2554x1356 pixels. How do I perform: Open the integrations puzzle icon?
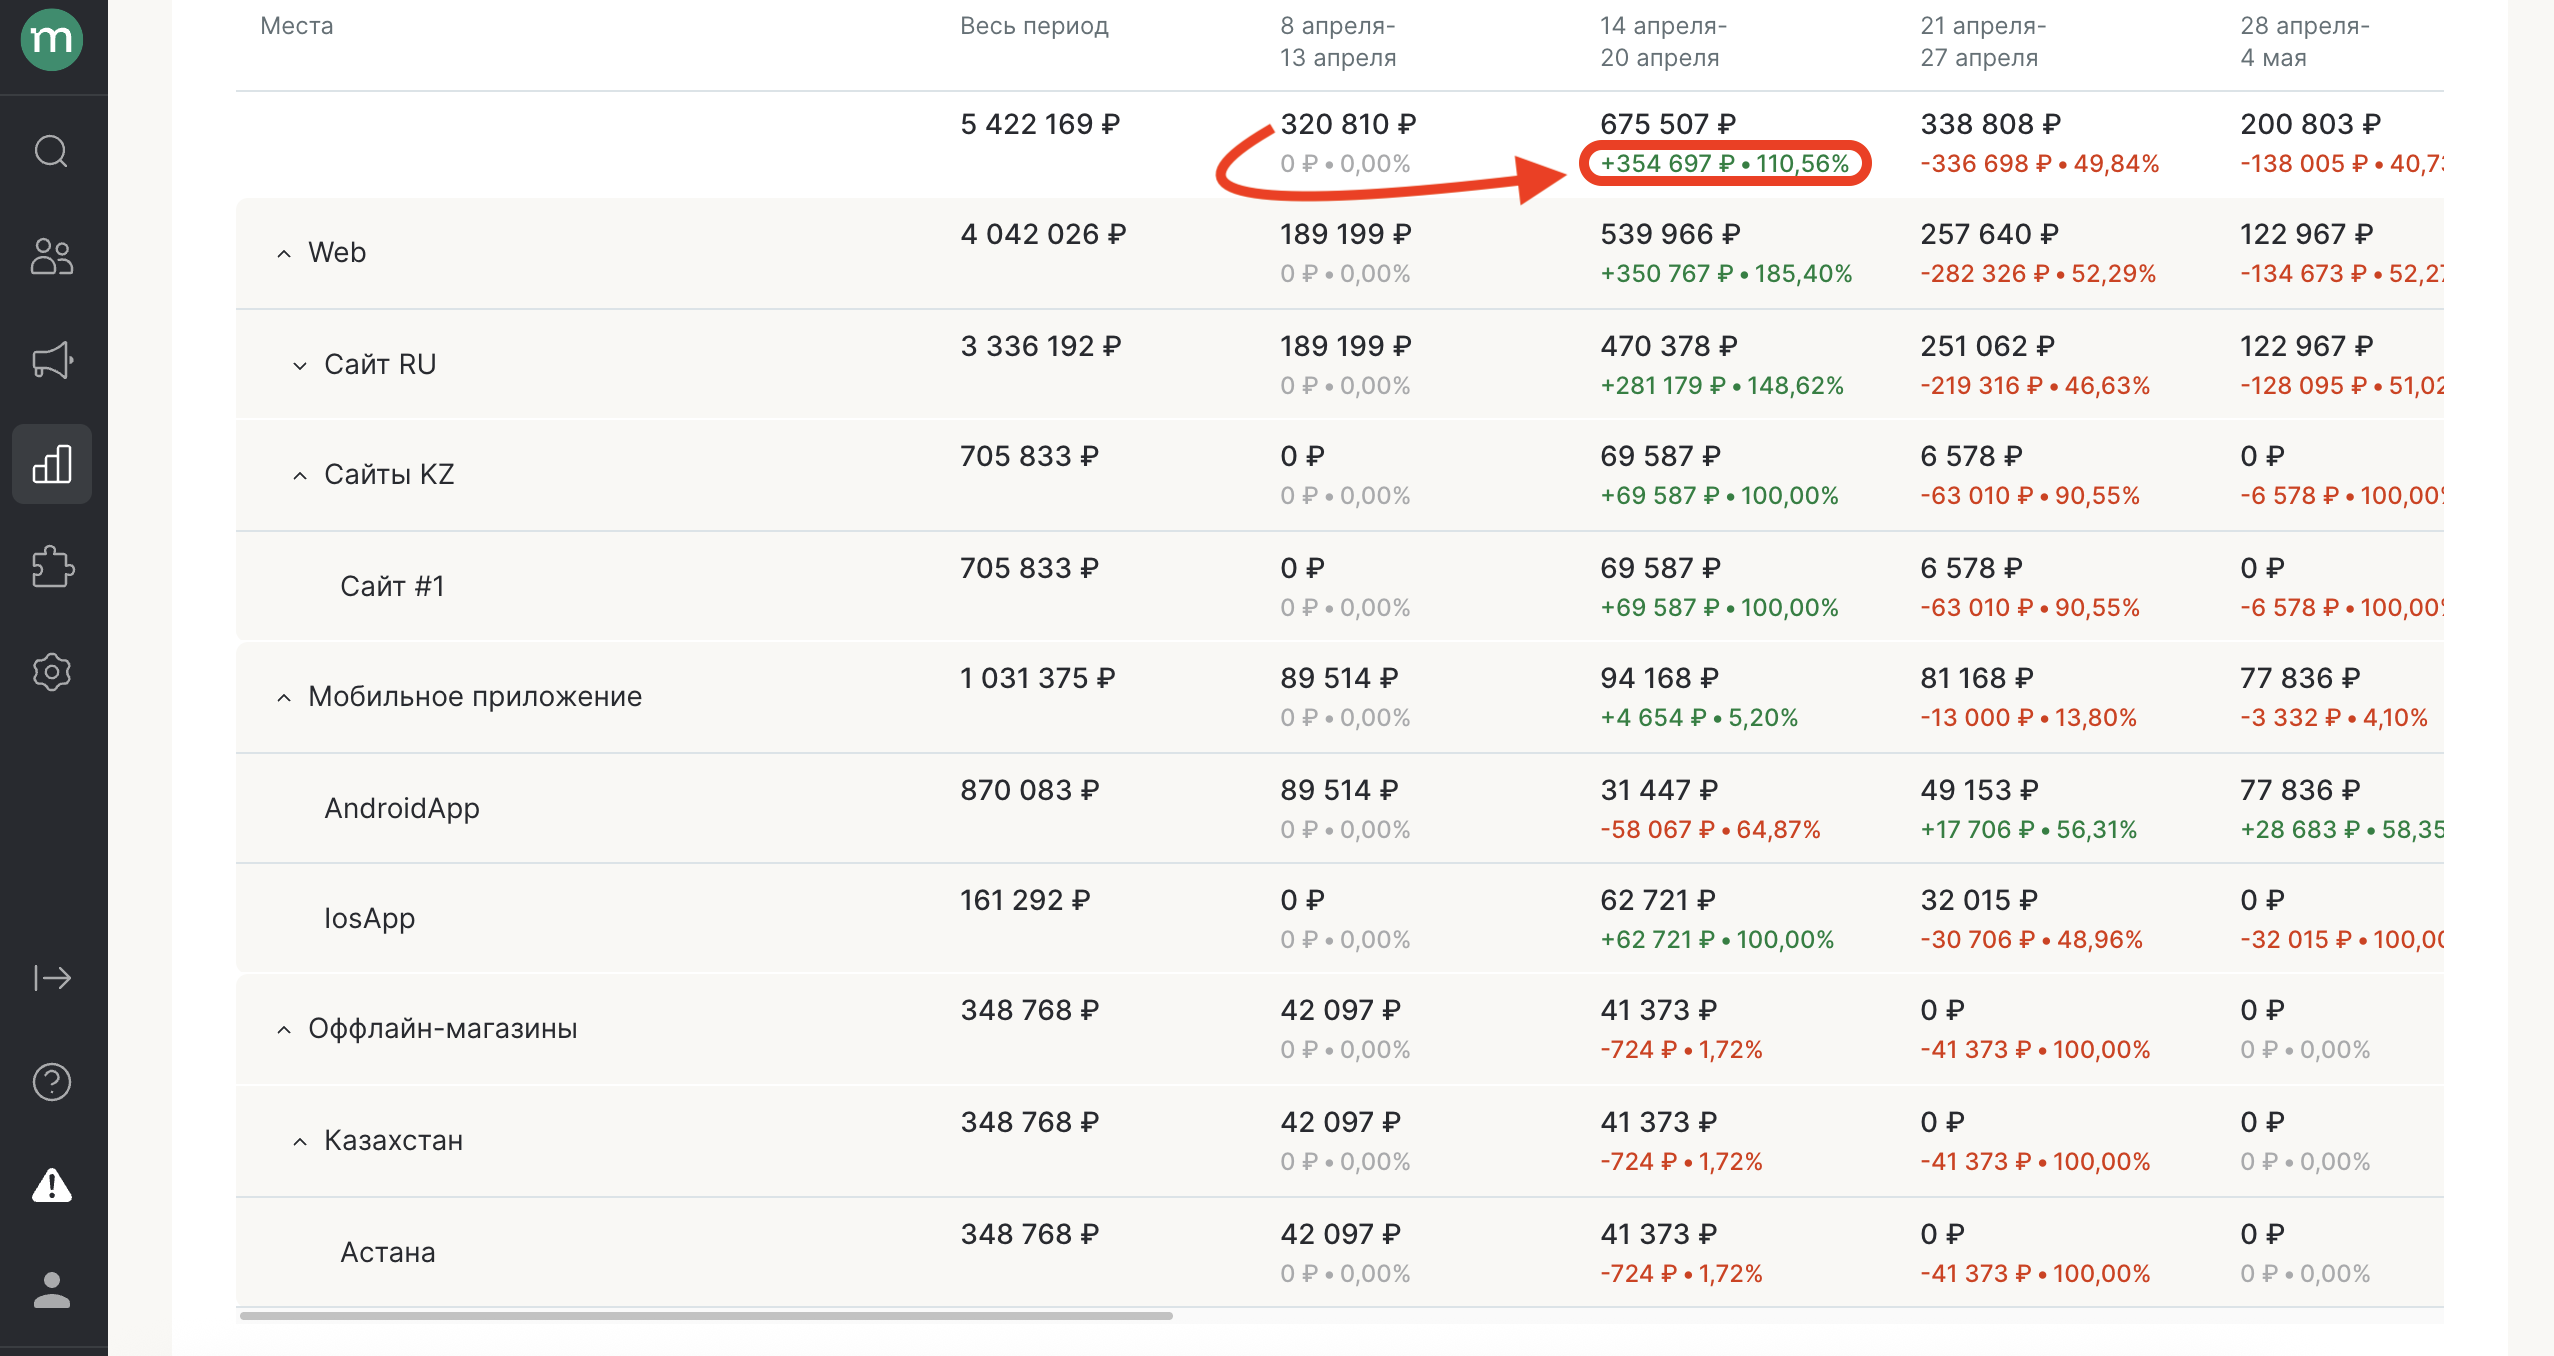pyautogui.click(x=52, y=567)
